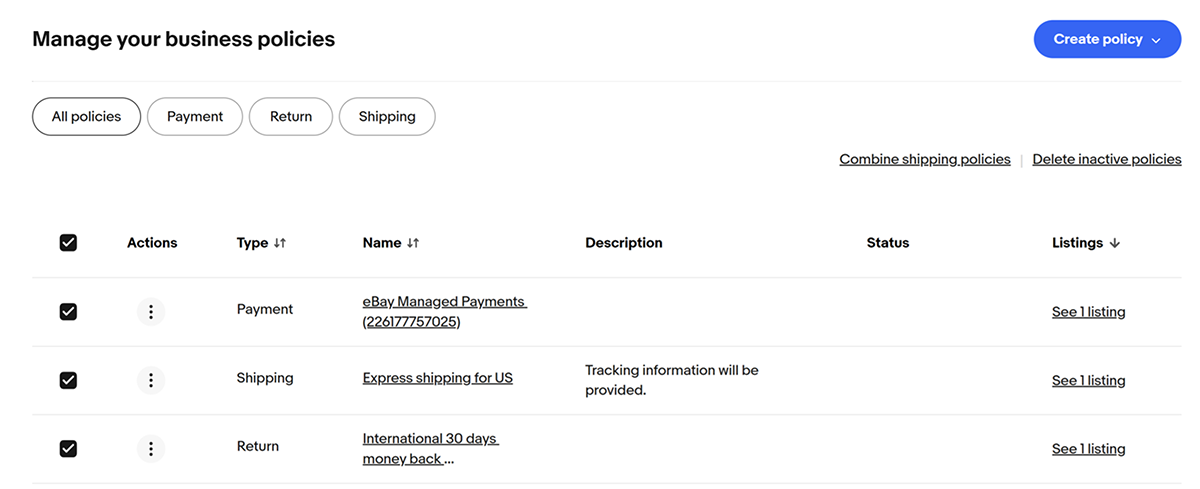Uncheck the Payment policy row checkbox
The width and height of the screenshot is (1200, 489).
coord(68,312)
